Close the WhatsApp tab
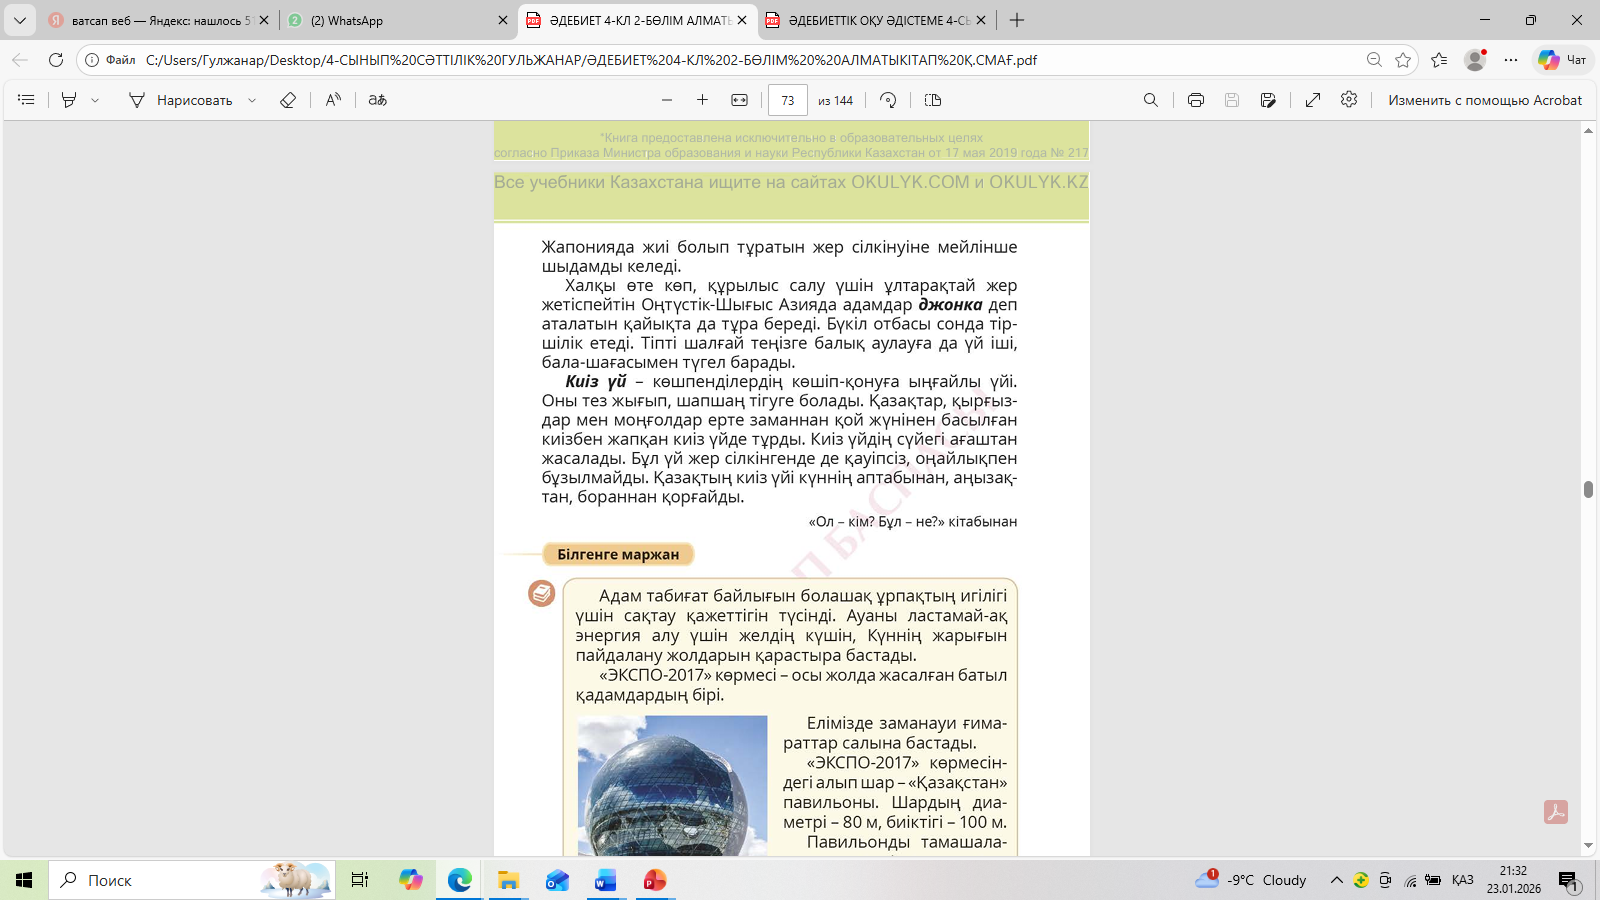 (x=503, y=20)
